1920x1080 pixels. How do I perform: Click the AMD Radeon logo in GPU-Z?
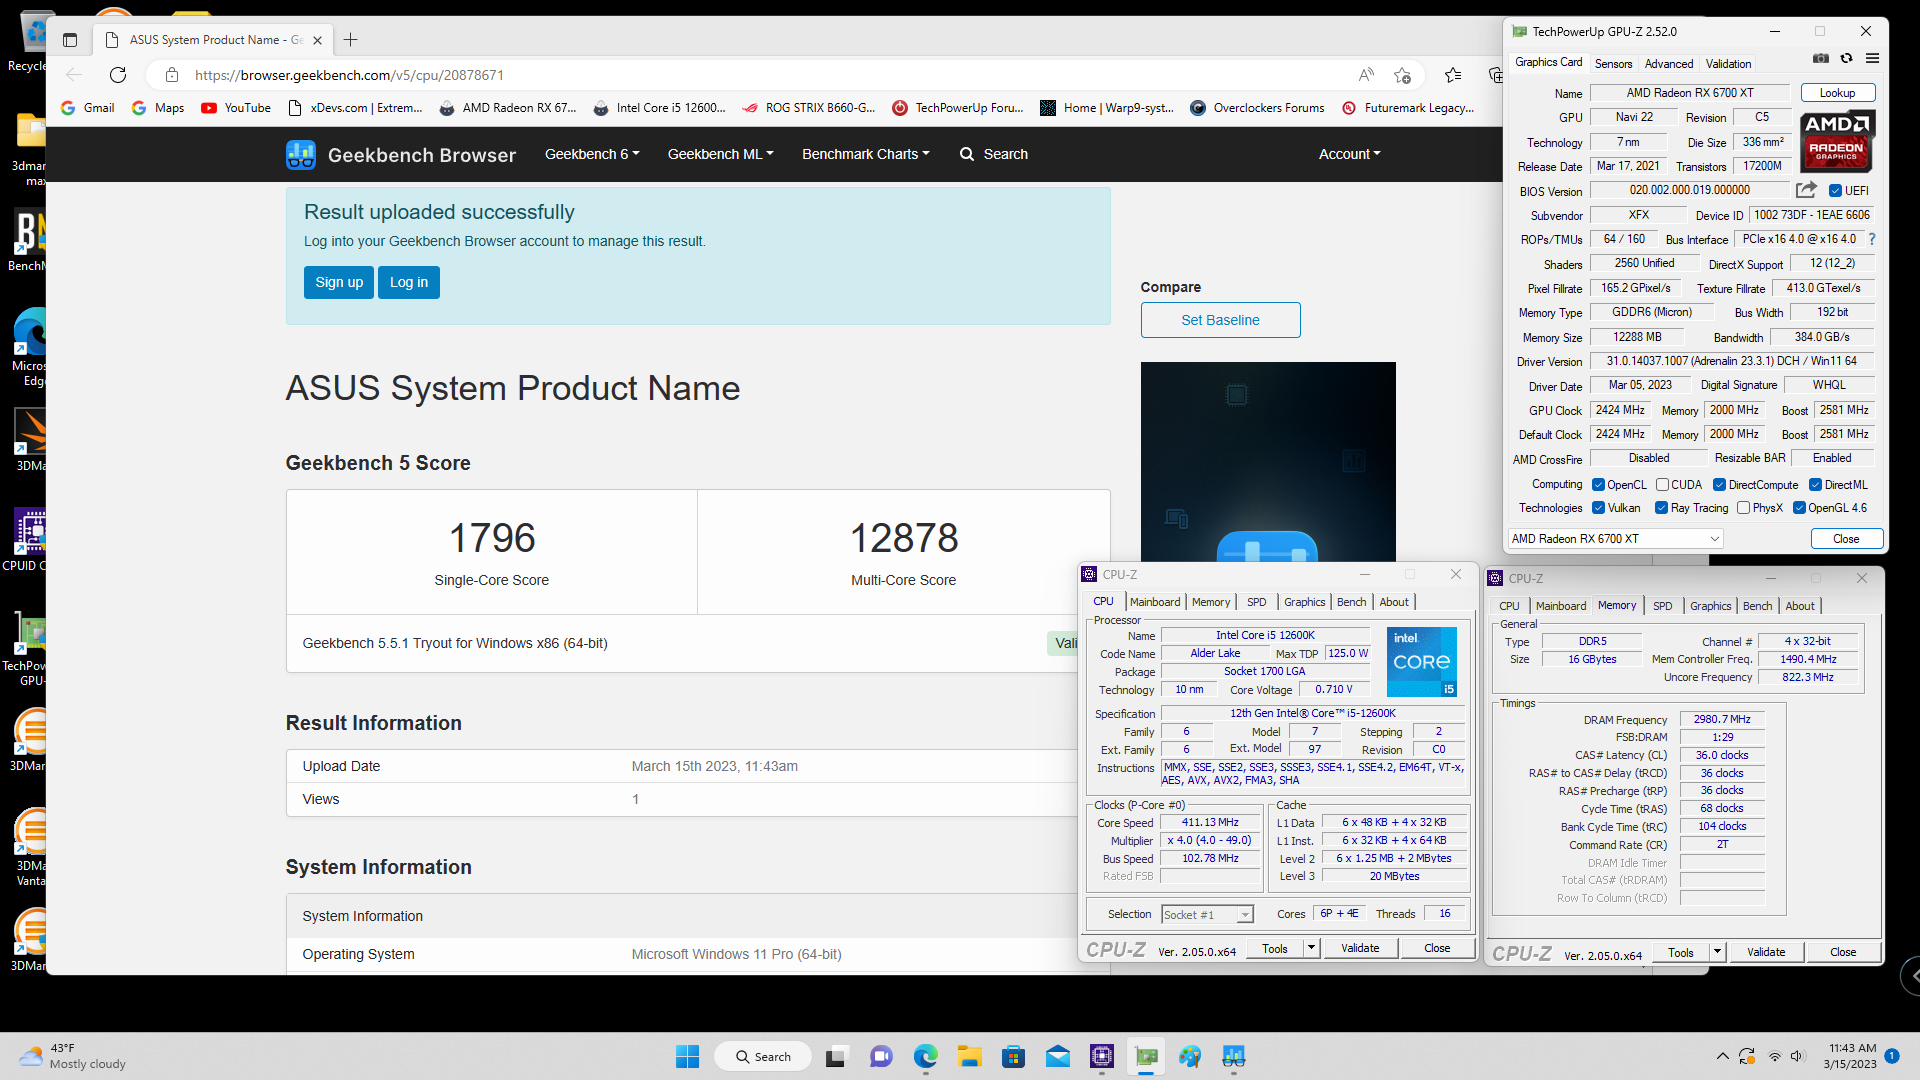click(1838, 141)
